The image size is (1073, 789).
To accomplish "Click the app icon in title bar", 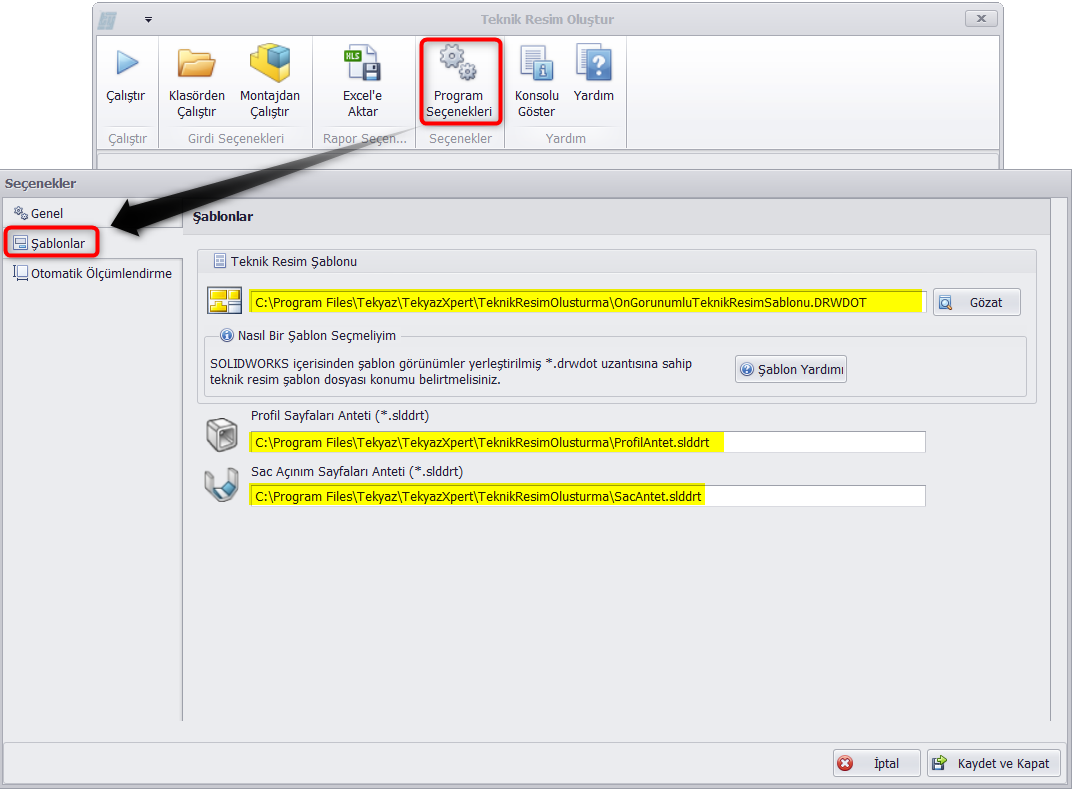I will [107, 20].
